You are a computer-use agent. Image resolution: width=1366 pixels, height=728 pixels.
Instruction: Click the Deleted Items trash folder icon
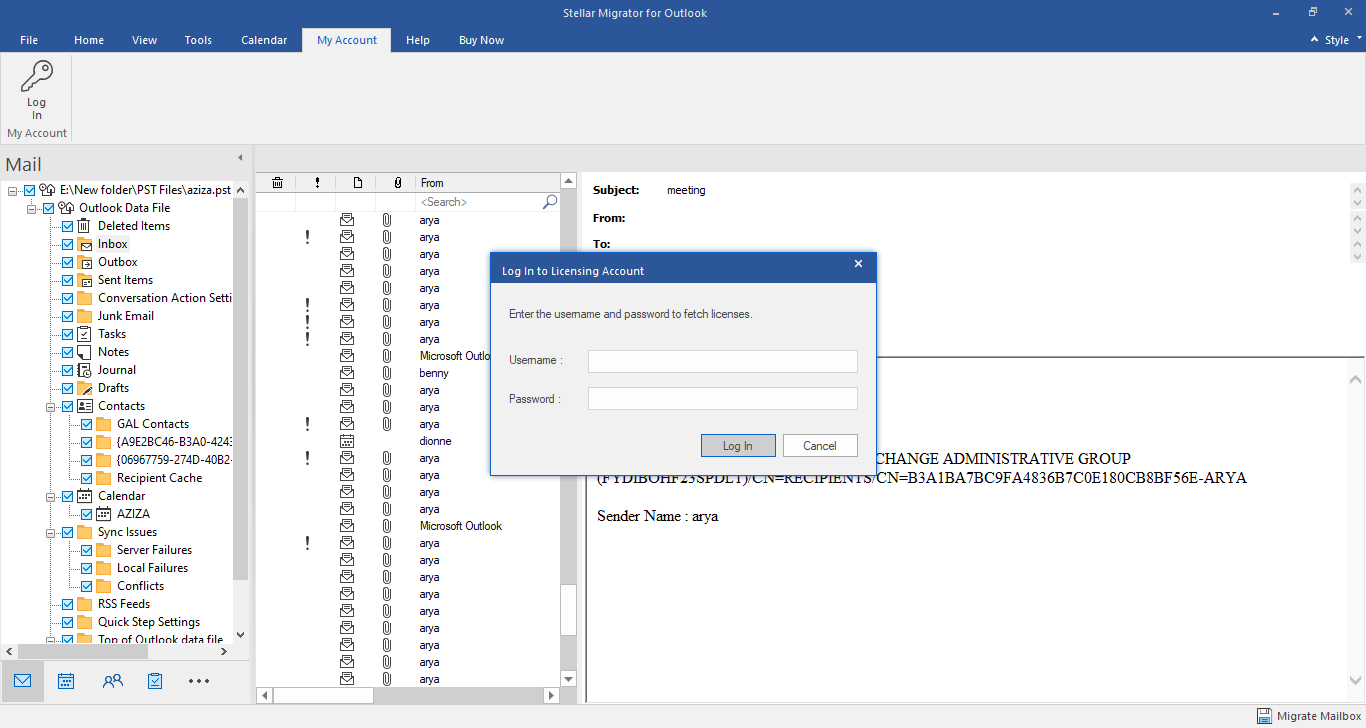click(x=85, y=226)
